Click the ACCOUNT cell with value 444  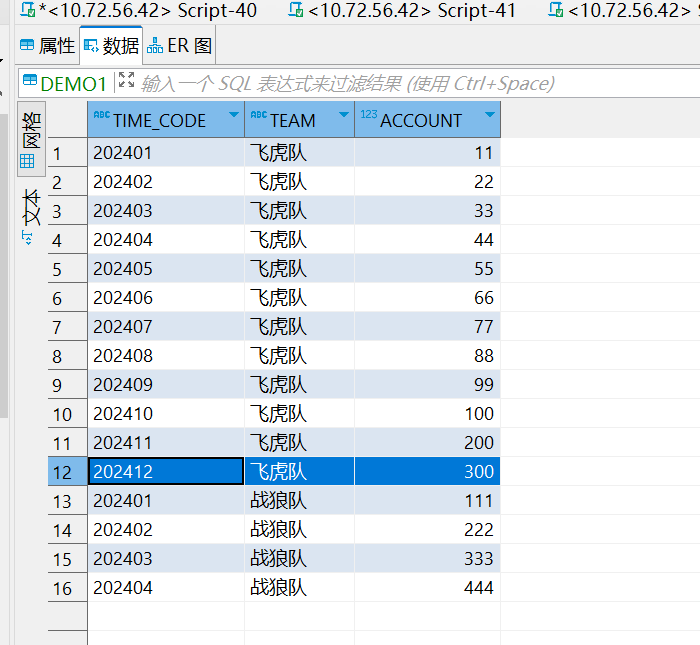(427, 587)
